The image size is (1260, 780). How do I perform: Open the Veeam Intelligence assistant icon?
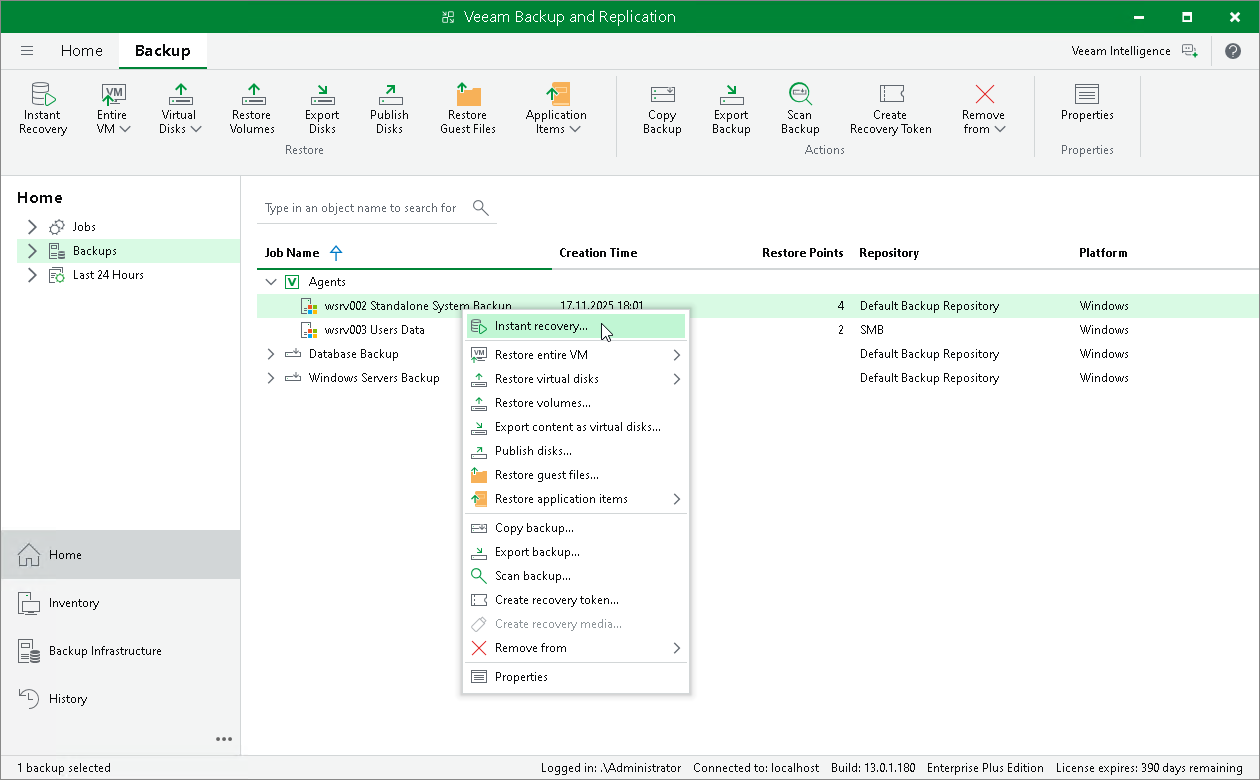(1189, 51)
